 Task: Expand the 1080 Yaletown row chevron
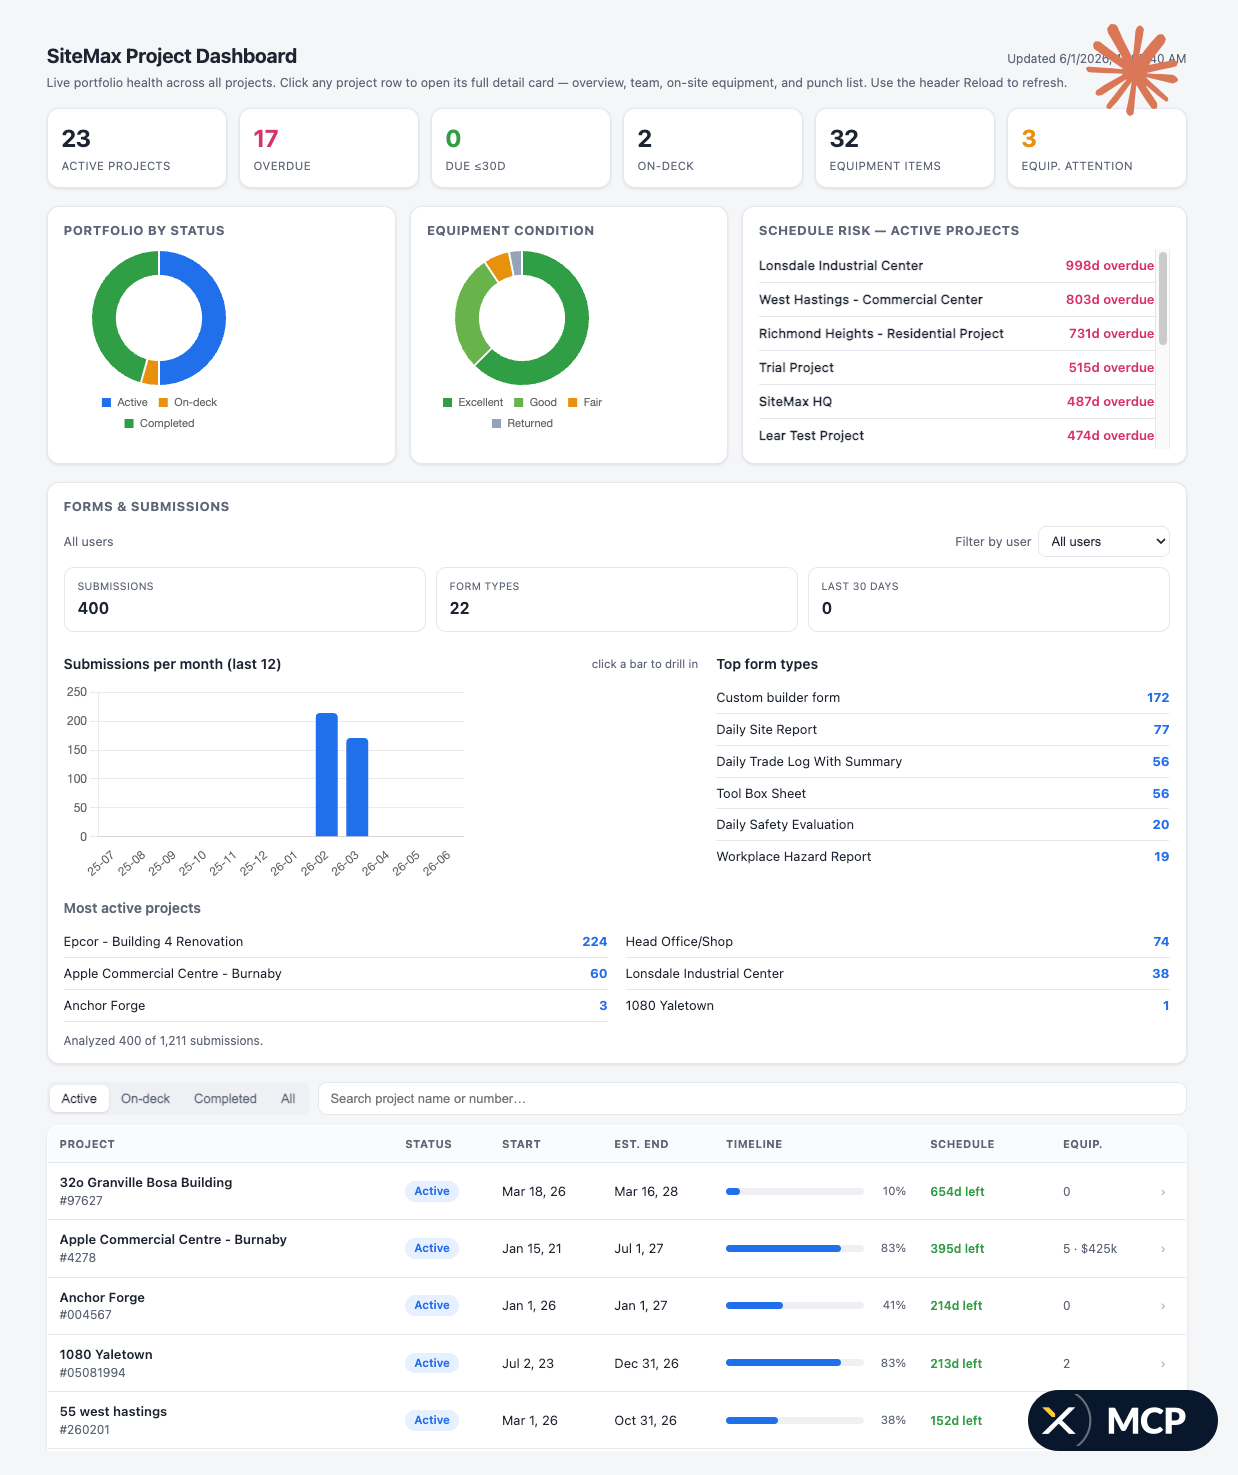[1163, 1364]
